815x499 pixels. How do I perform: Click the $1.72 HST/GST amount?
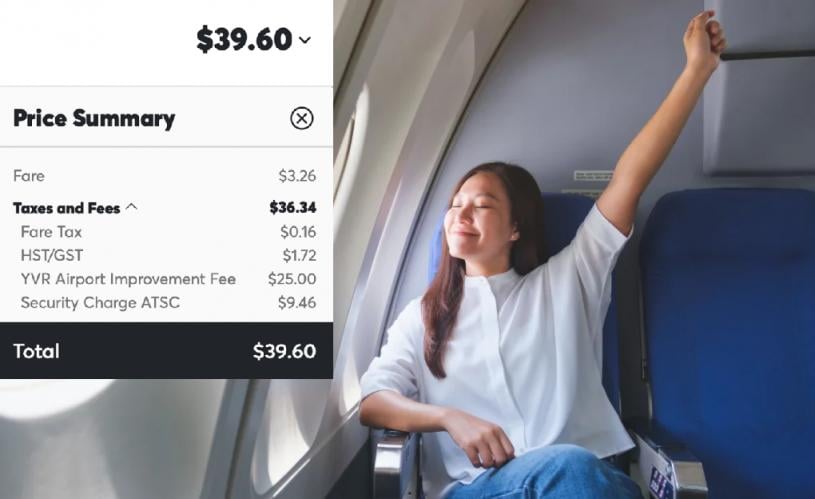pyautogui.click(x=299, y=255)
